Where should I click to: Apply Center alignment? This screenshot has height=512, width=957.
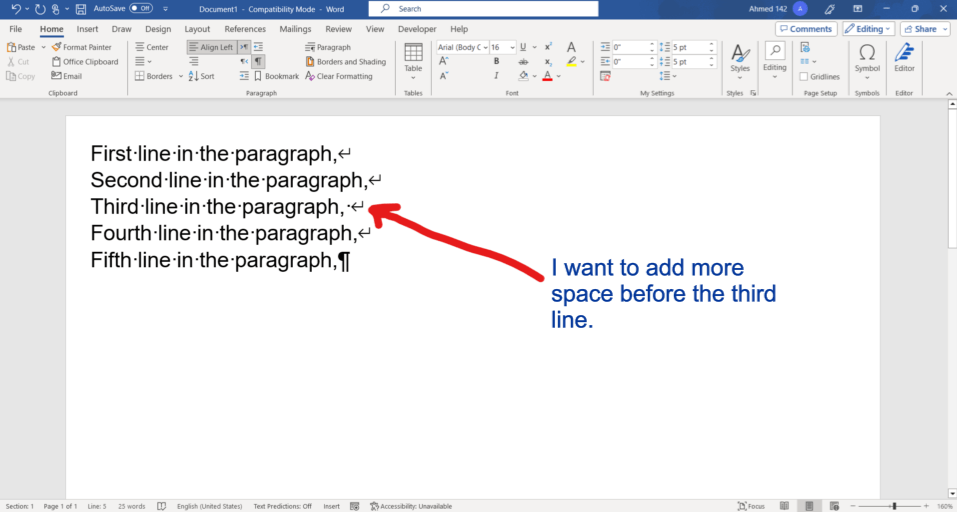tap(151, 47)
